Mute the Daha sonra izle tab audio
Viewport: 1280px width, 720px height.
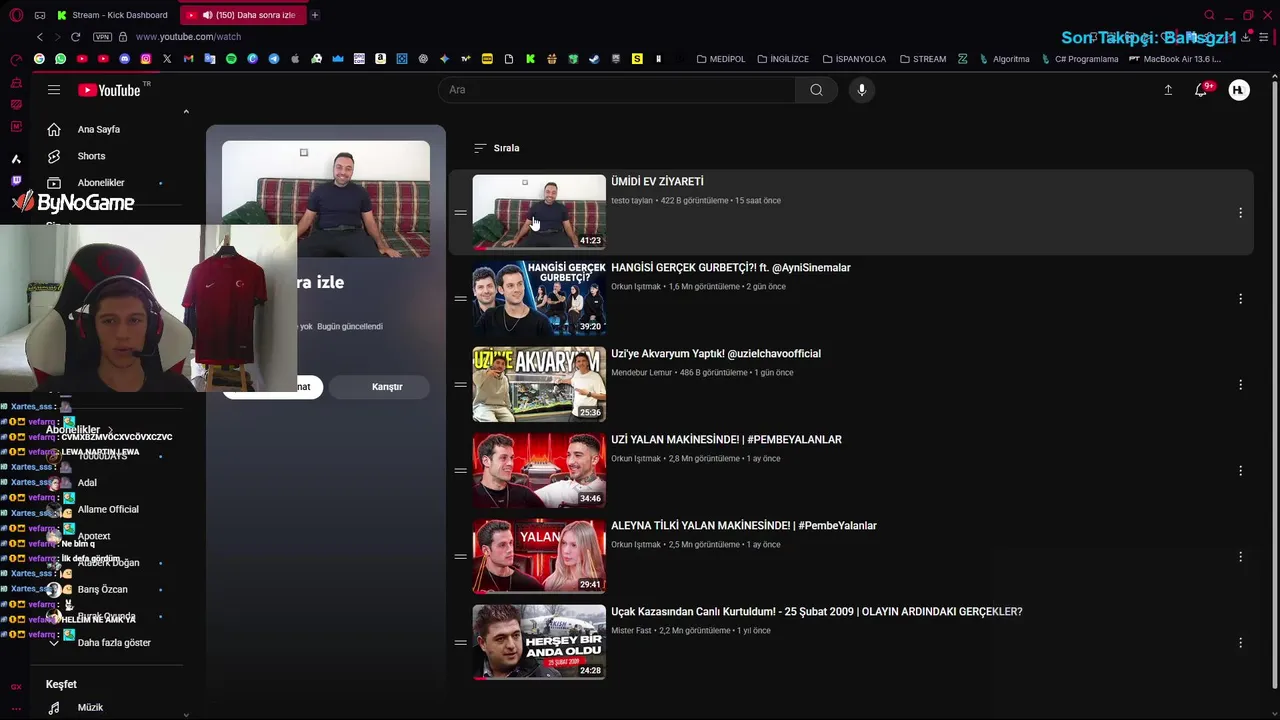pos(207,15)
